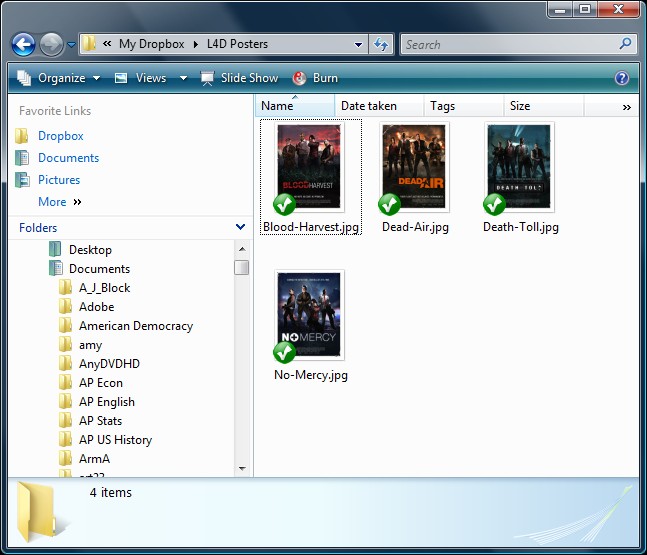The width and height of the screenshot is (647, 555).
Task: Expand the address bar chevrons before My Dropbox
Action: (x=107, y=43)
